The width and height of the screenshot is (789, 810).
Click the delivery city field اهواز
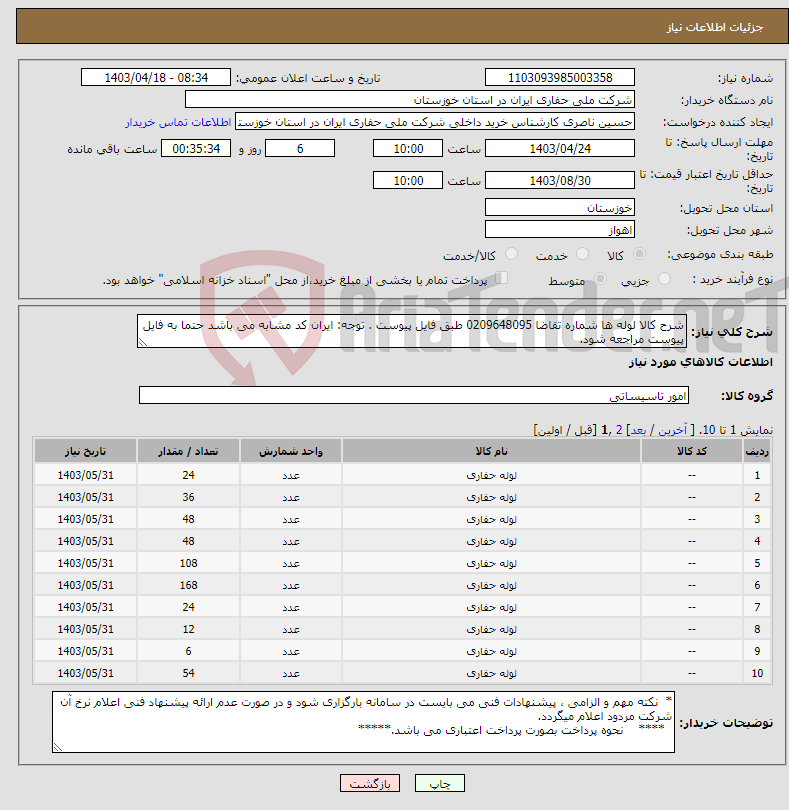pyautogui.click(x=560, y=229)
